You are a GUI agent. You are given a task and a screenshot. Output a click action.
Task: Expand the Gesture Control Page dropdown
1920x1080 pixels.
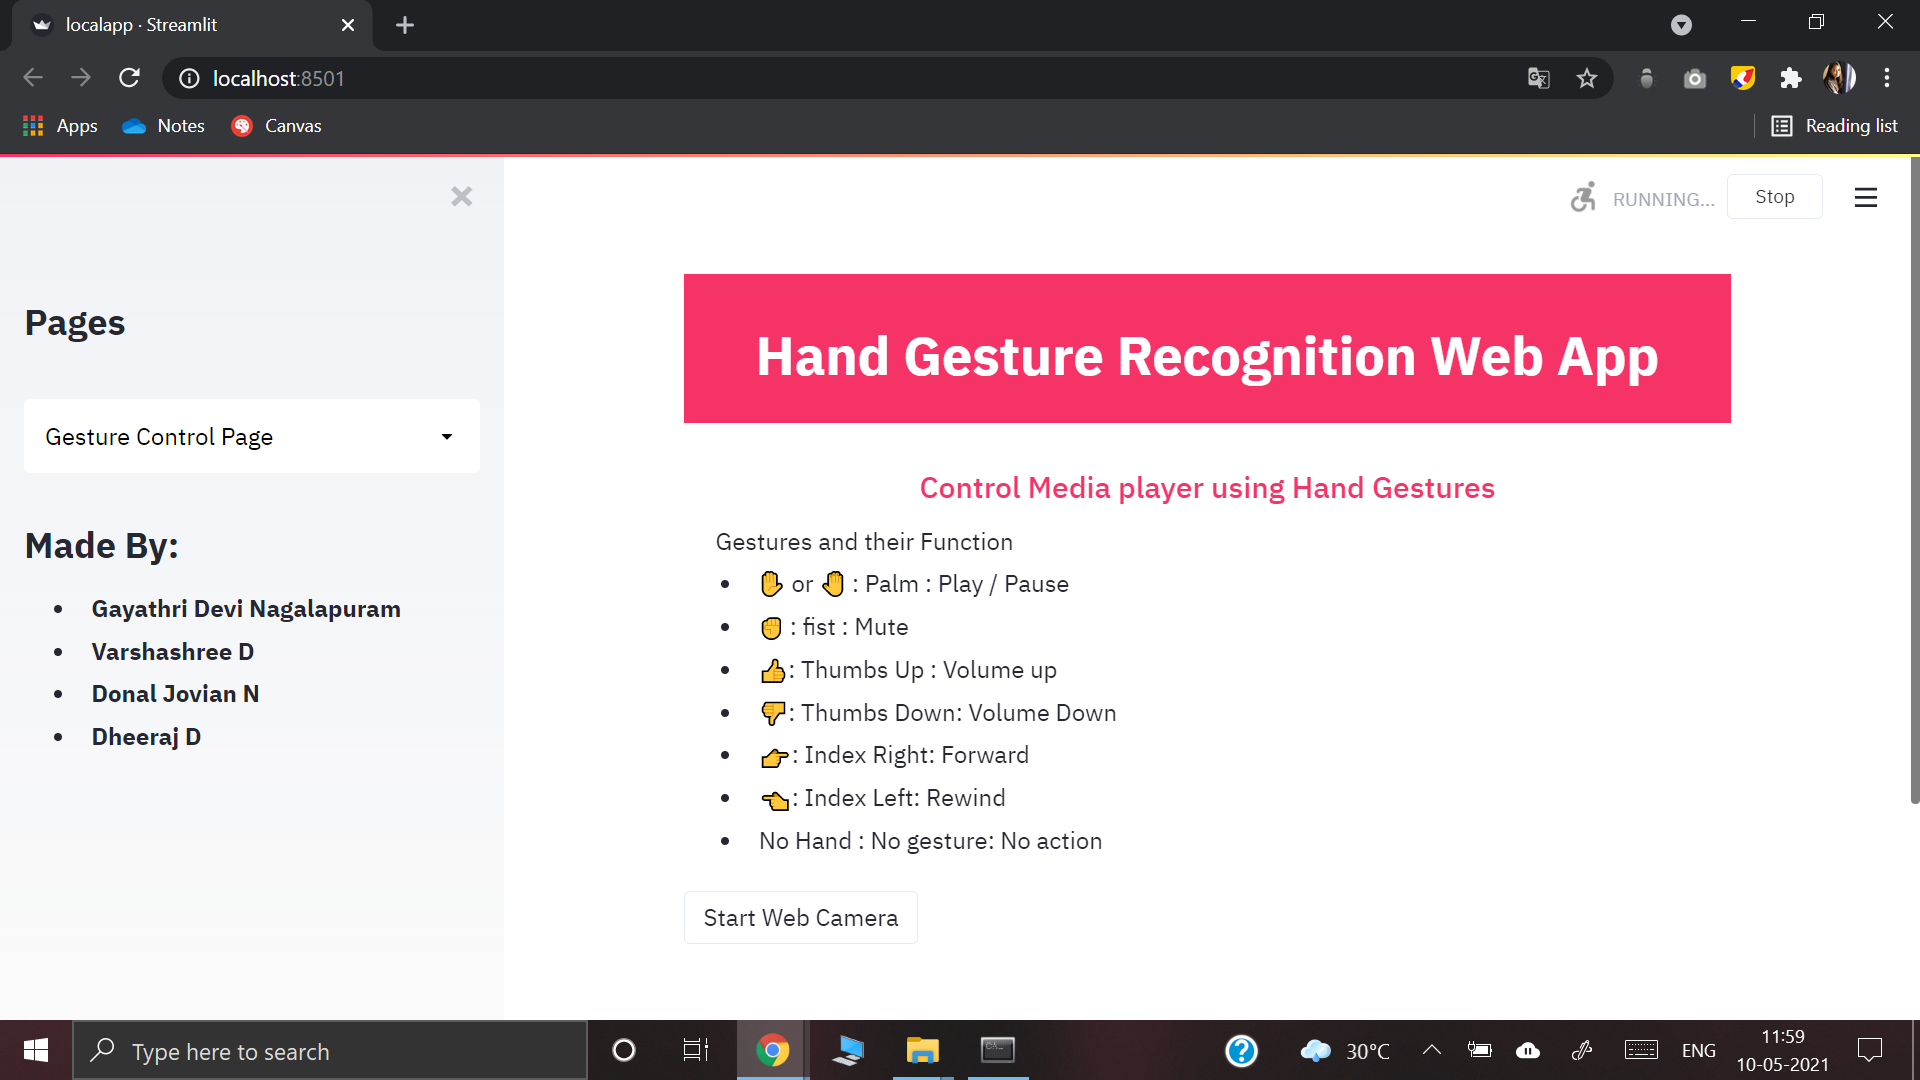coord(448,436)
